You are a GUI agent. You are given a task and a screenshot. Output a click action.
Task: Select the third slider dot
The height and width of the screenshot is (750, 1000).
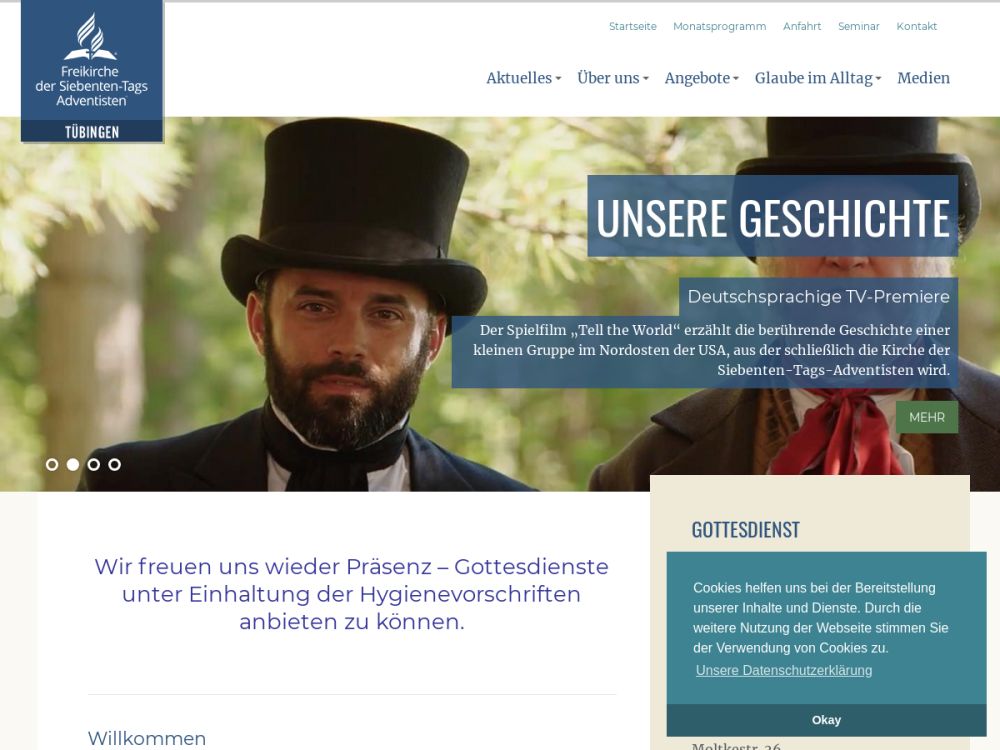[x=94, y=465]
